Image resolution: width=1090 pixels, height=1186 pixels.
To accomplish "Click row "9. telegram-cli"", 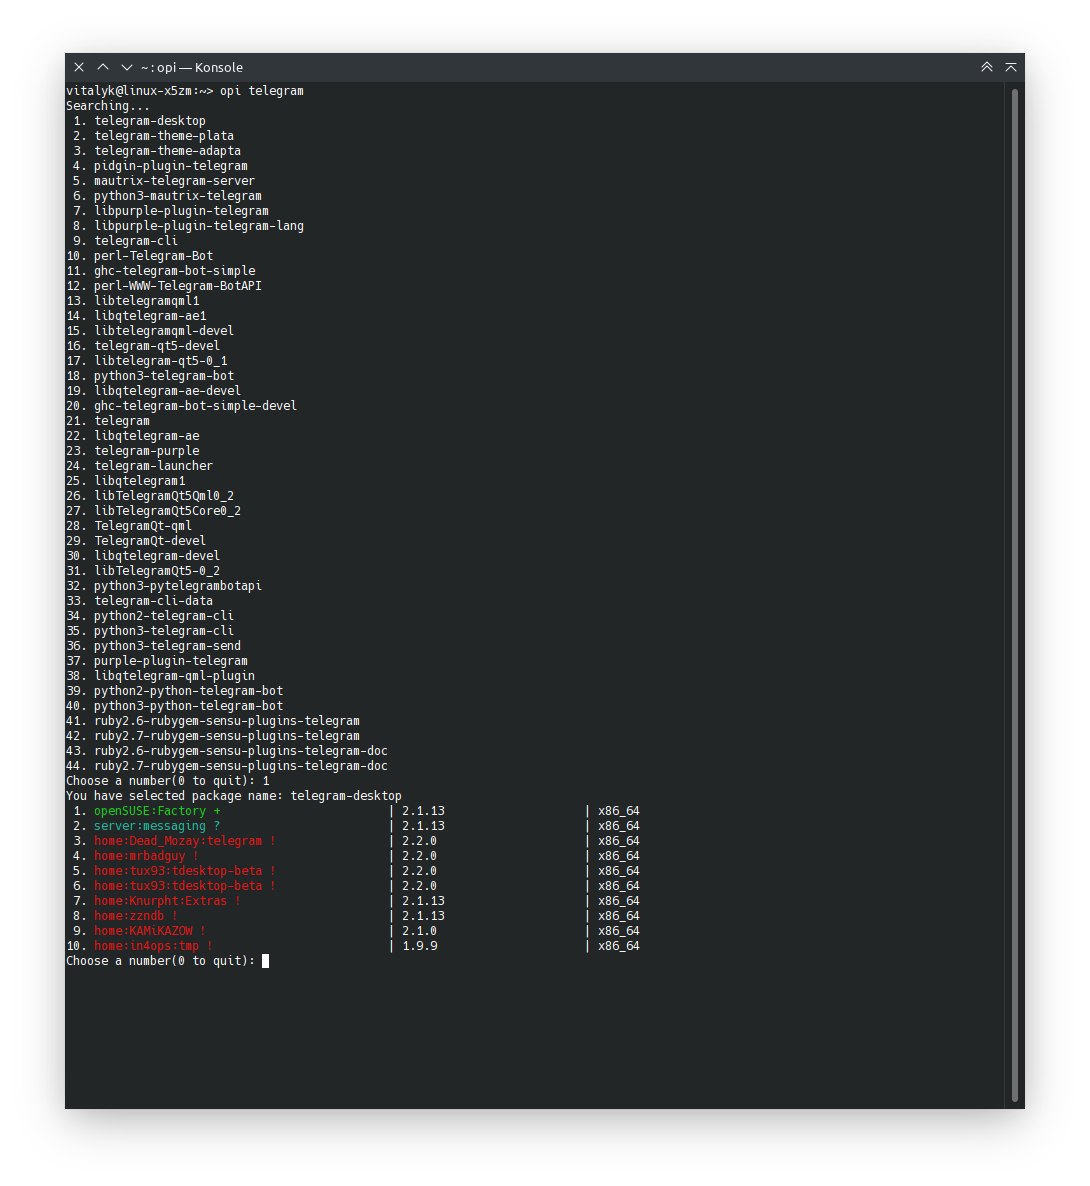I will pos(125,241).
